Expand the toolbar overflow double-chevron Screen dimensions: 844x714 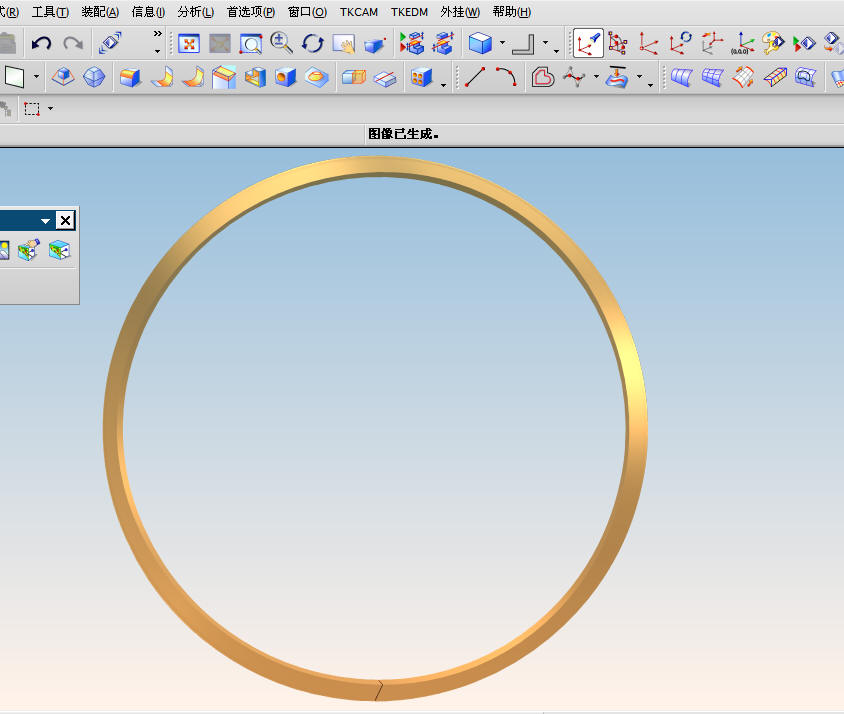pyautogui.click(x=157, y=33)
